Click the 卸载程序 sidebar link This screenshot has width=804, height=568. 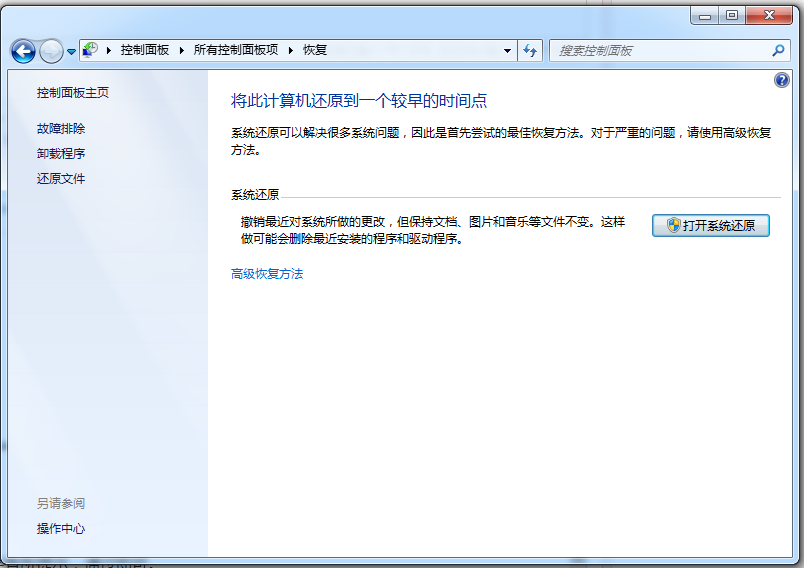[x=61, y=154]
